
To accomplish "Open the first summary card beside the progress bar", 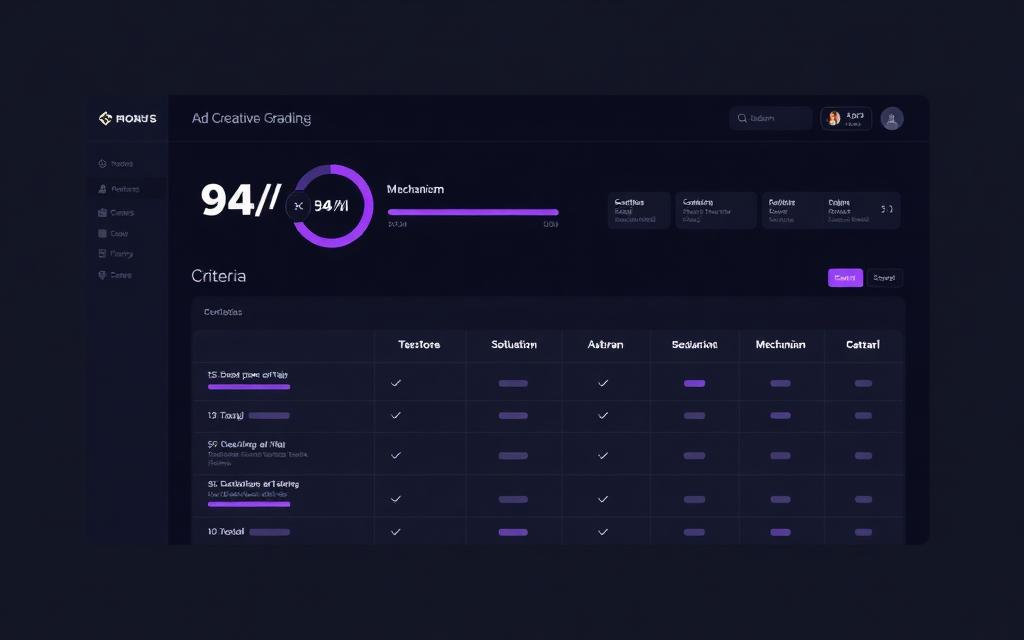I will pos(639,210).
